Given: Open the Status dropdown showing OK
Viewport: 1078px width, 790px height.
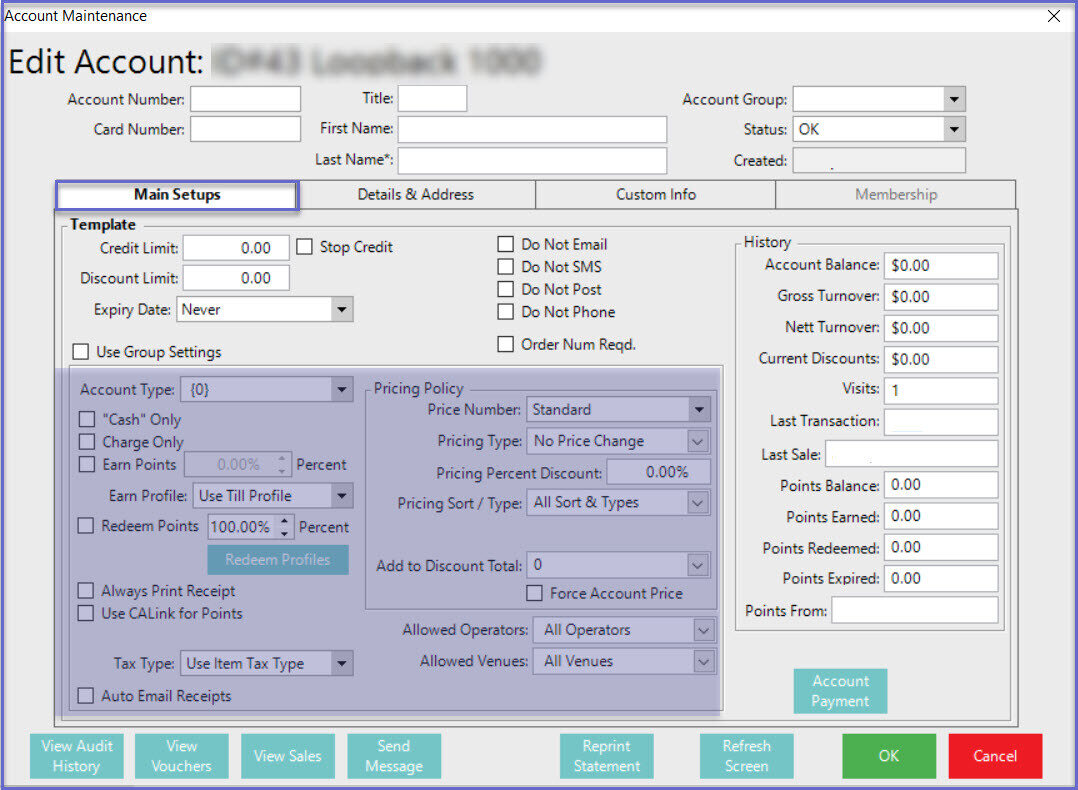Looking at the screenshot, I should point(954,129).
